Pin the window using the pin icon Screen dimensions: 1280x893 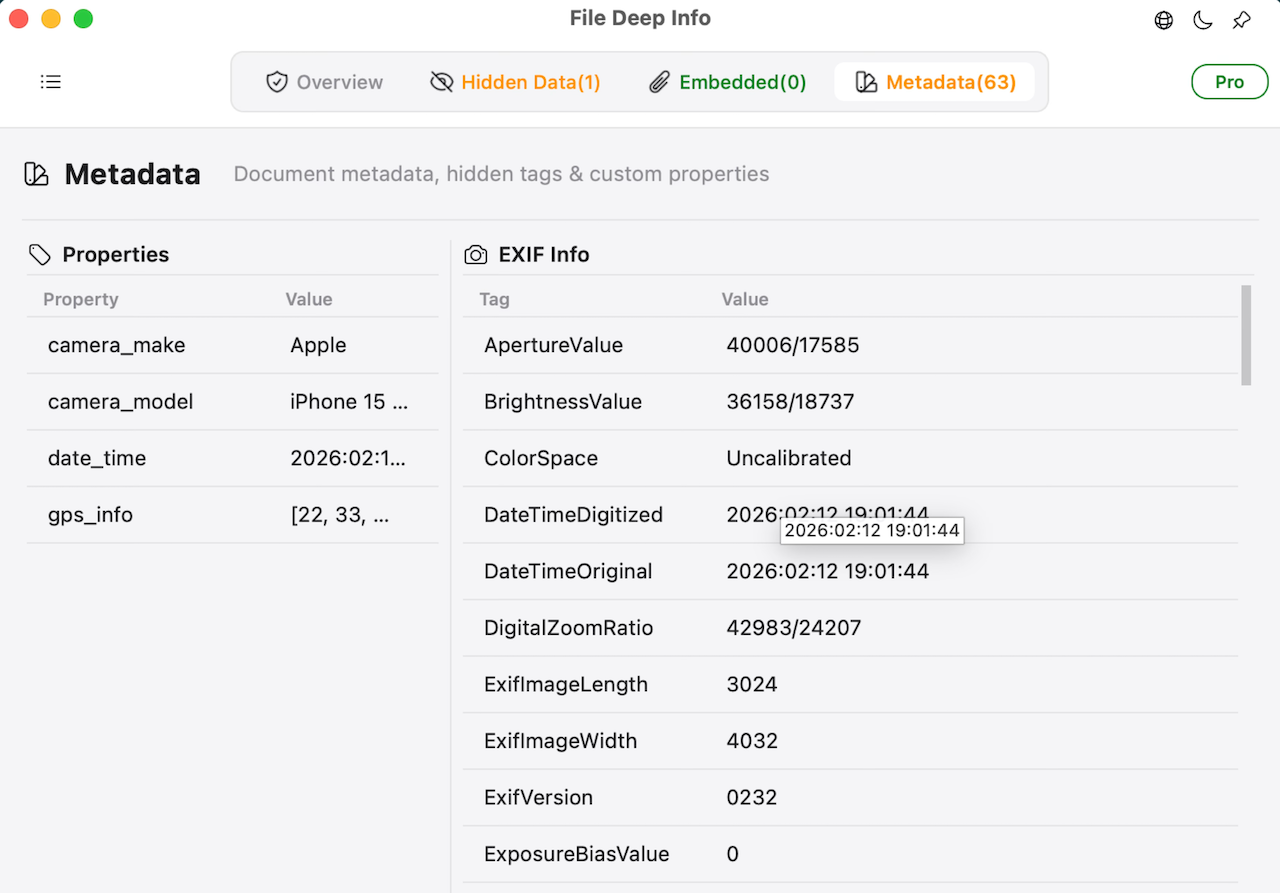[1241, 19]
